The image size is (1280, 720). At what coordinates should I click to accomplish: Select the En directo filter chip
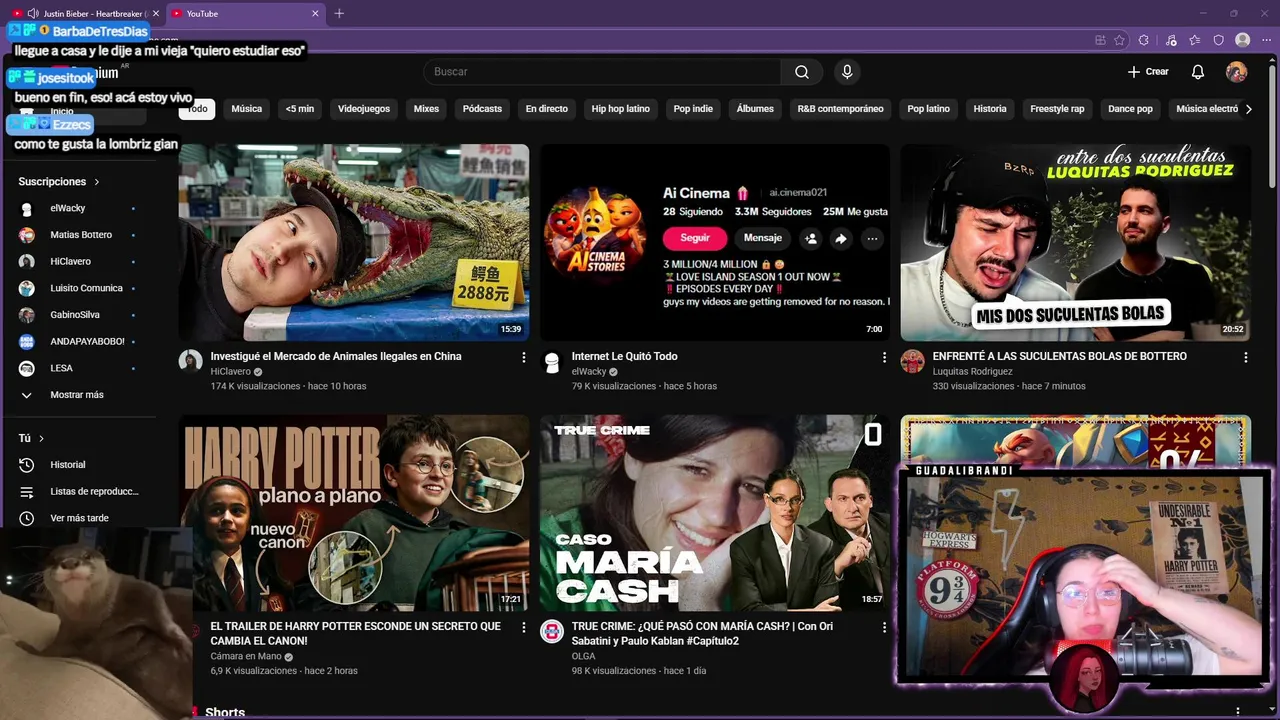546,109
